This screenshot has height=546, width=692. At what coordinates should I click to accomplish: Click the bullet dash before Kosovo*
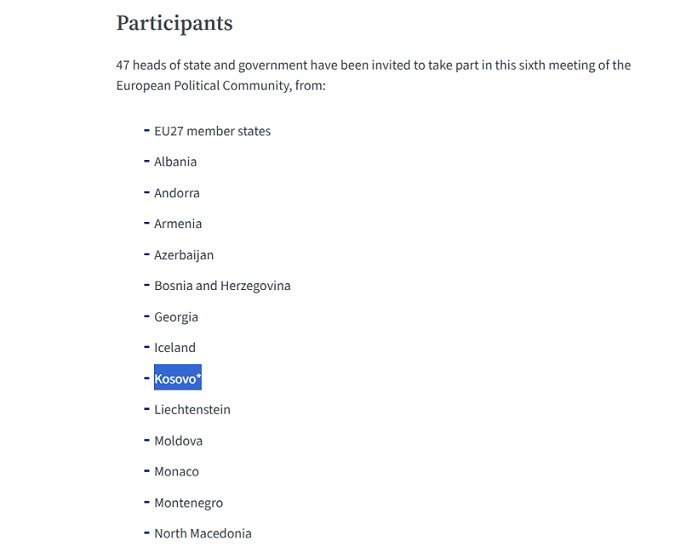click(x=147, y=378)
